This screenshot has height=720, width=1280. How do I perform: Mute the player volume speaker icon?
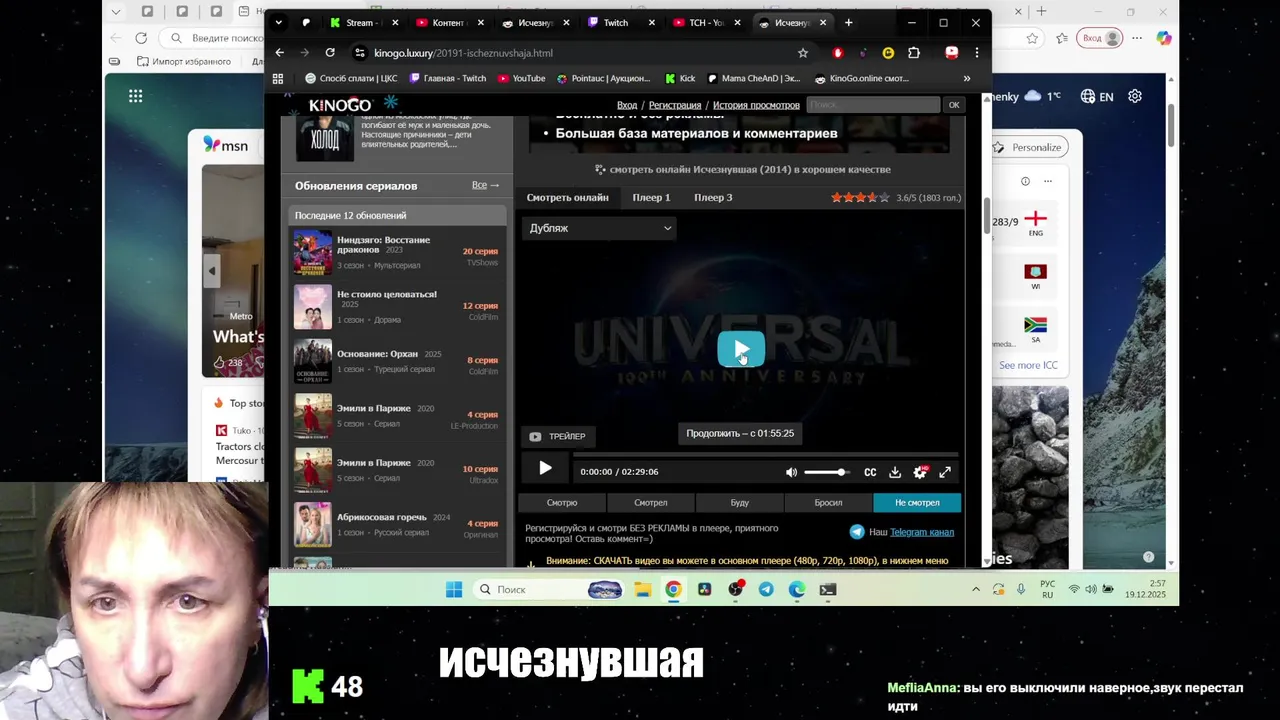[x=791, y=472]
